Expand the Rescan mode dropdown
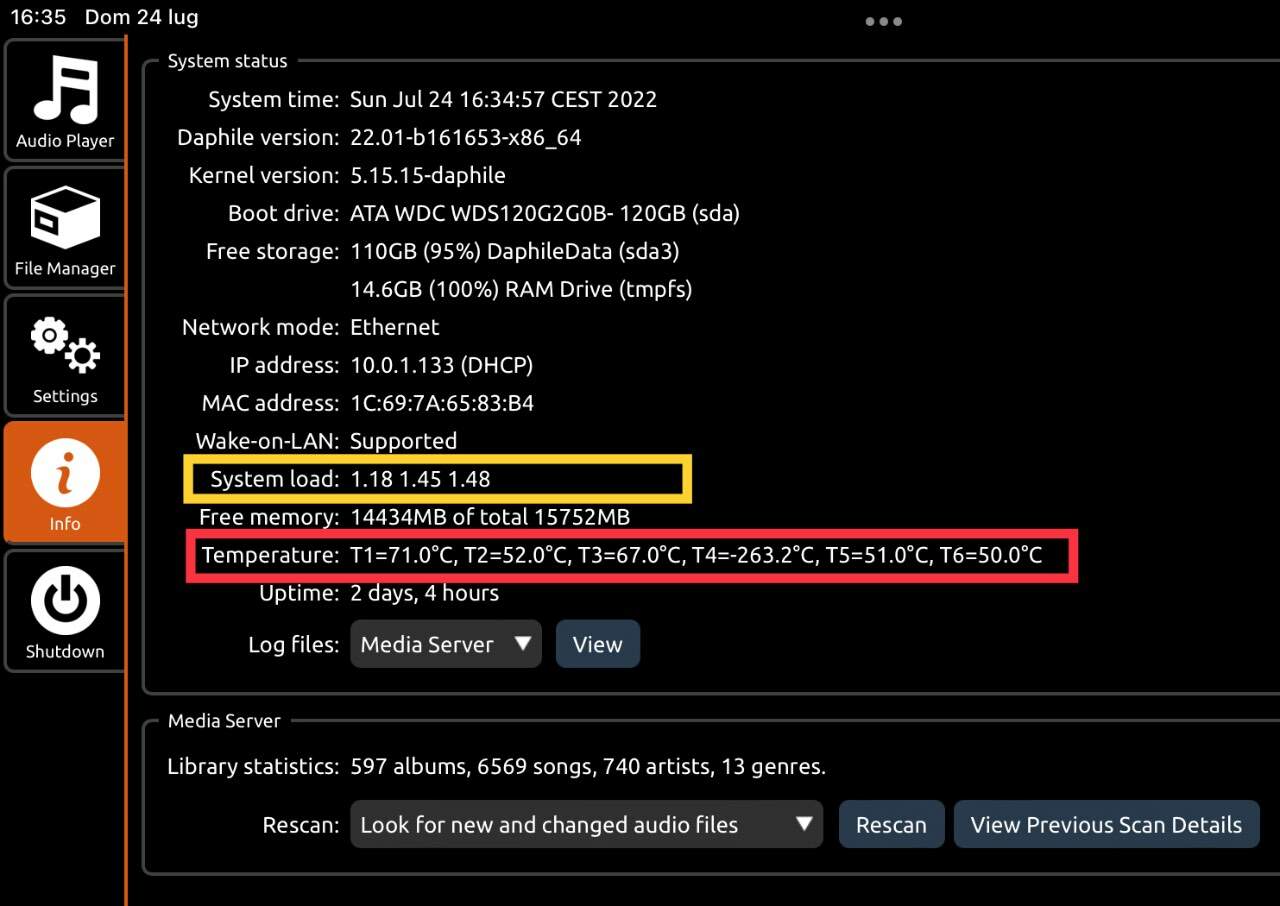This screenshot has width=1280, height=906. pyautogui.click(x=586, y=825)
